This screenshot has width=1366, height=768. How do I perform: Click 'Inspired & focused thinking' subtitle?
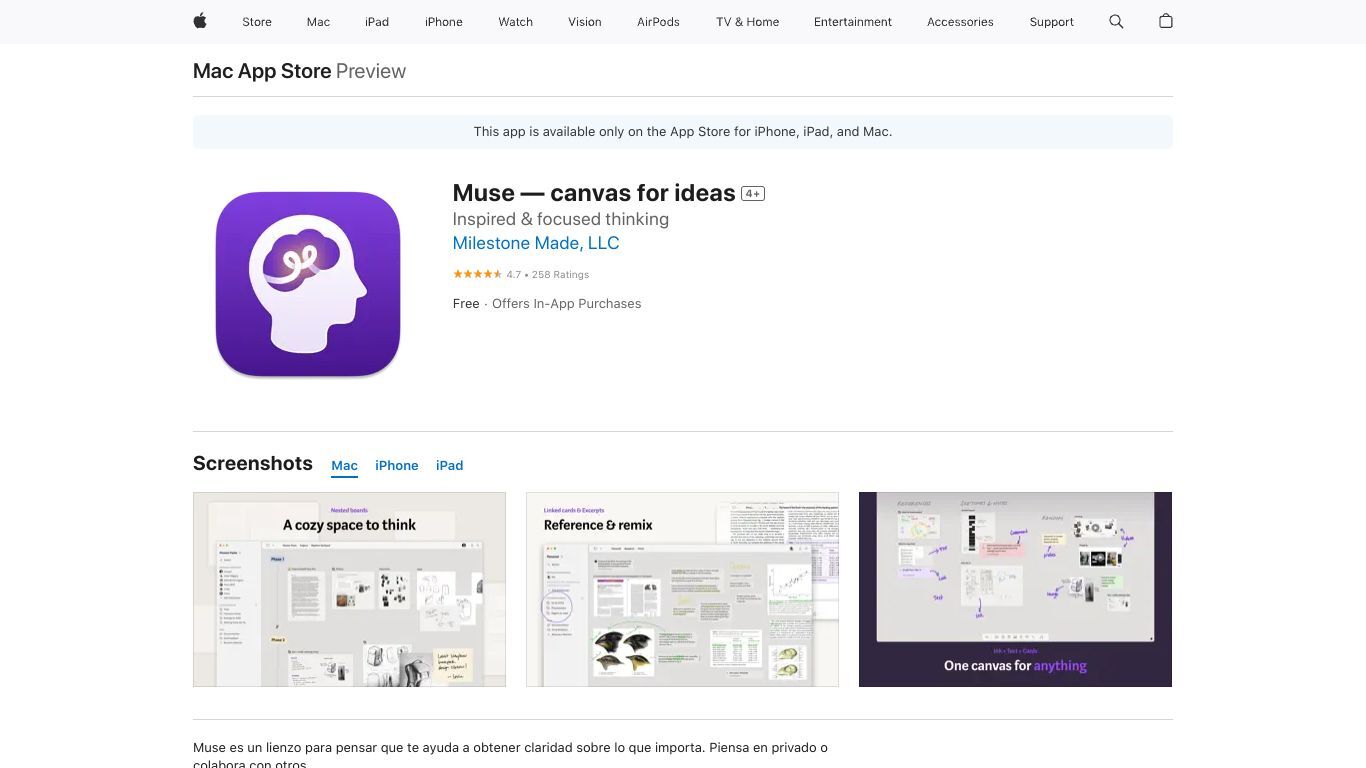point(561,219)
